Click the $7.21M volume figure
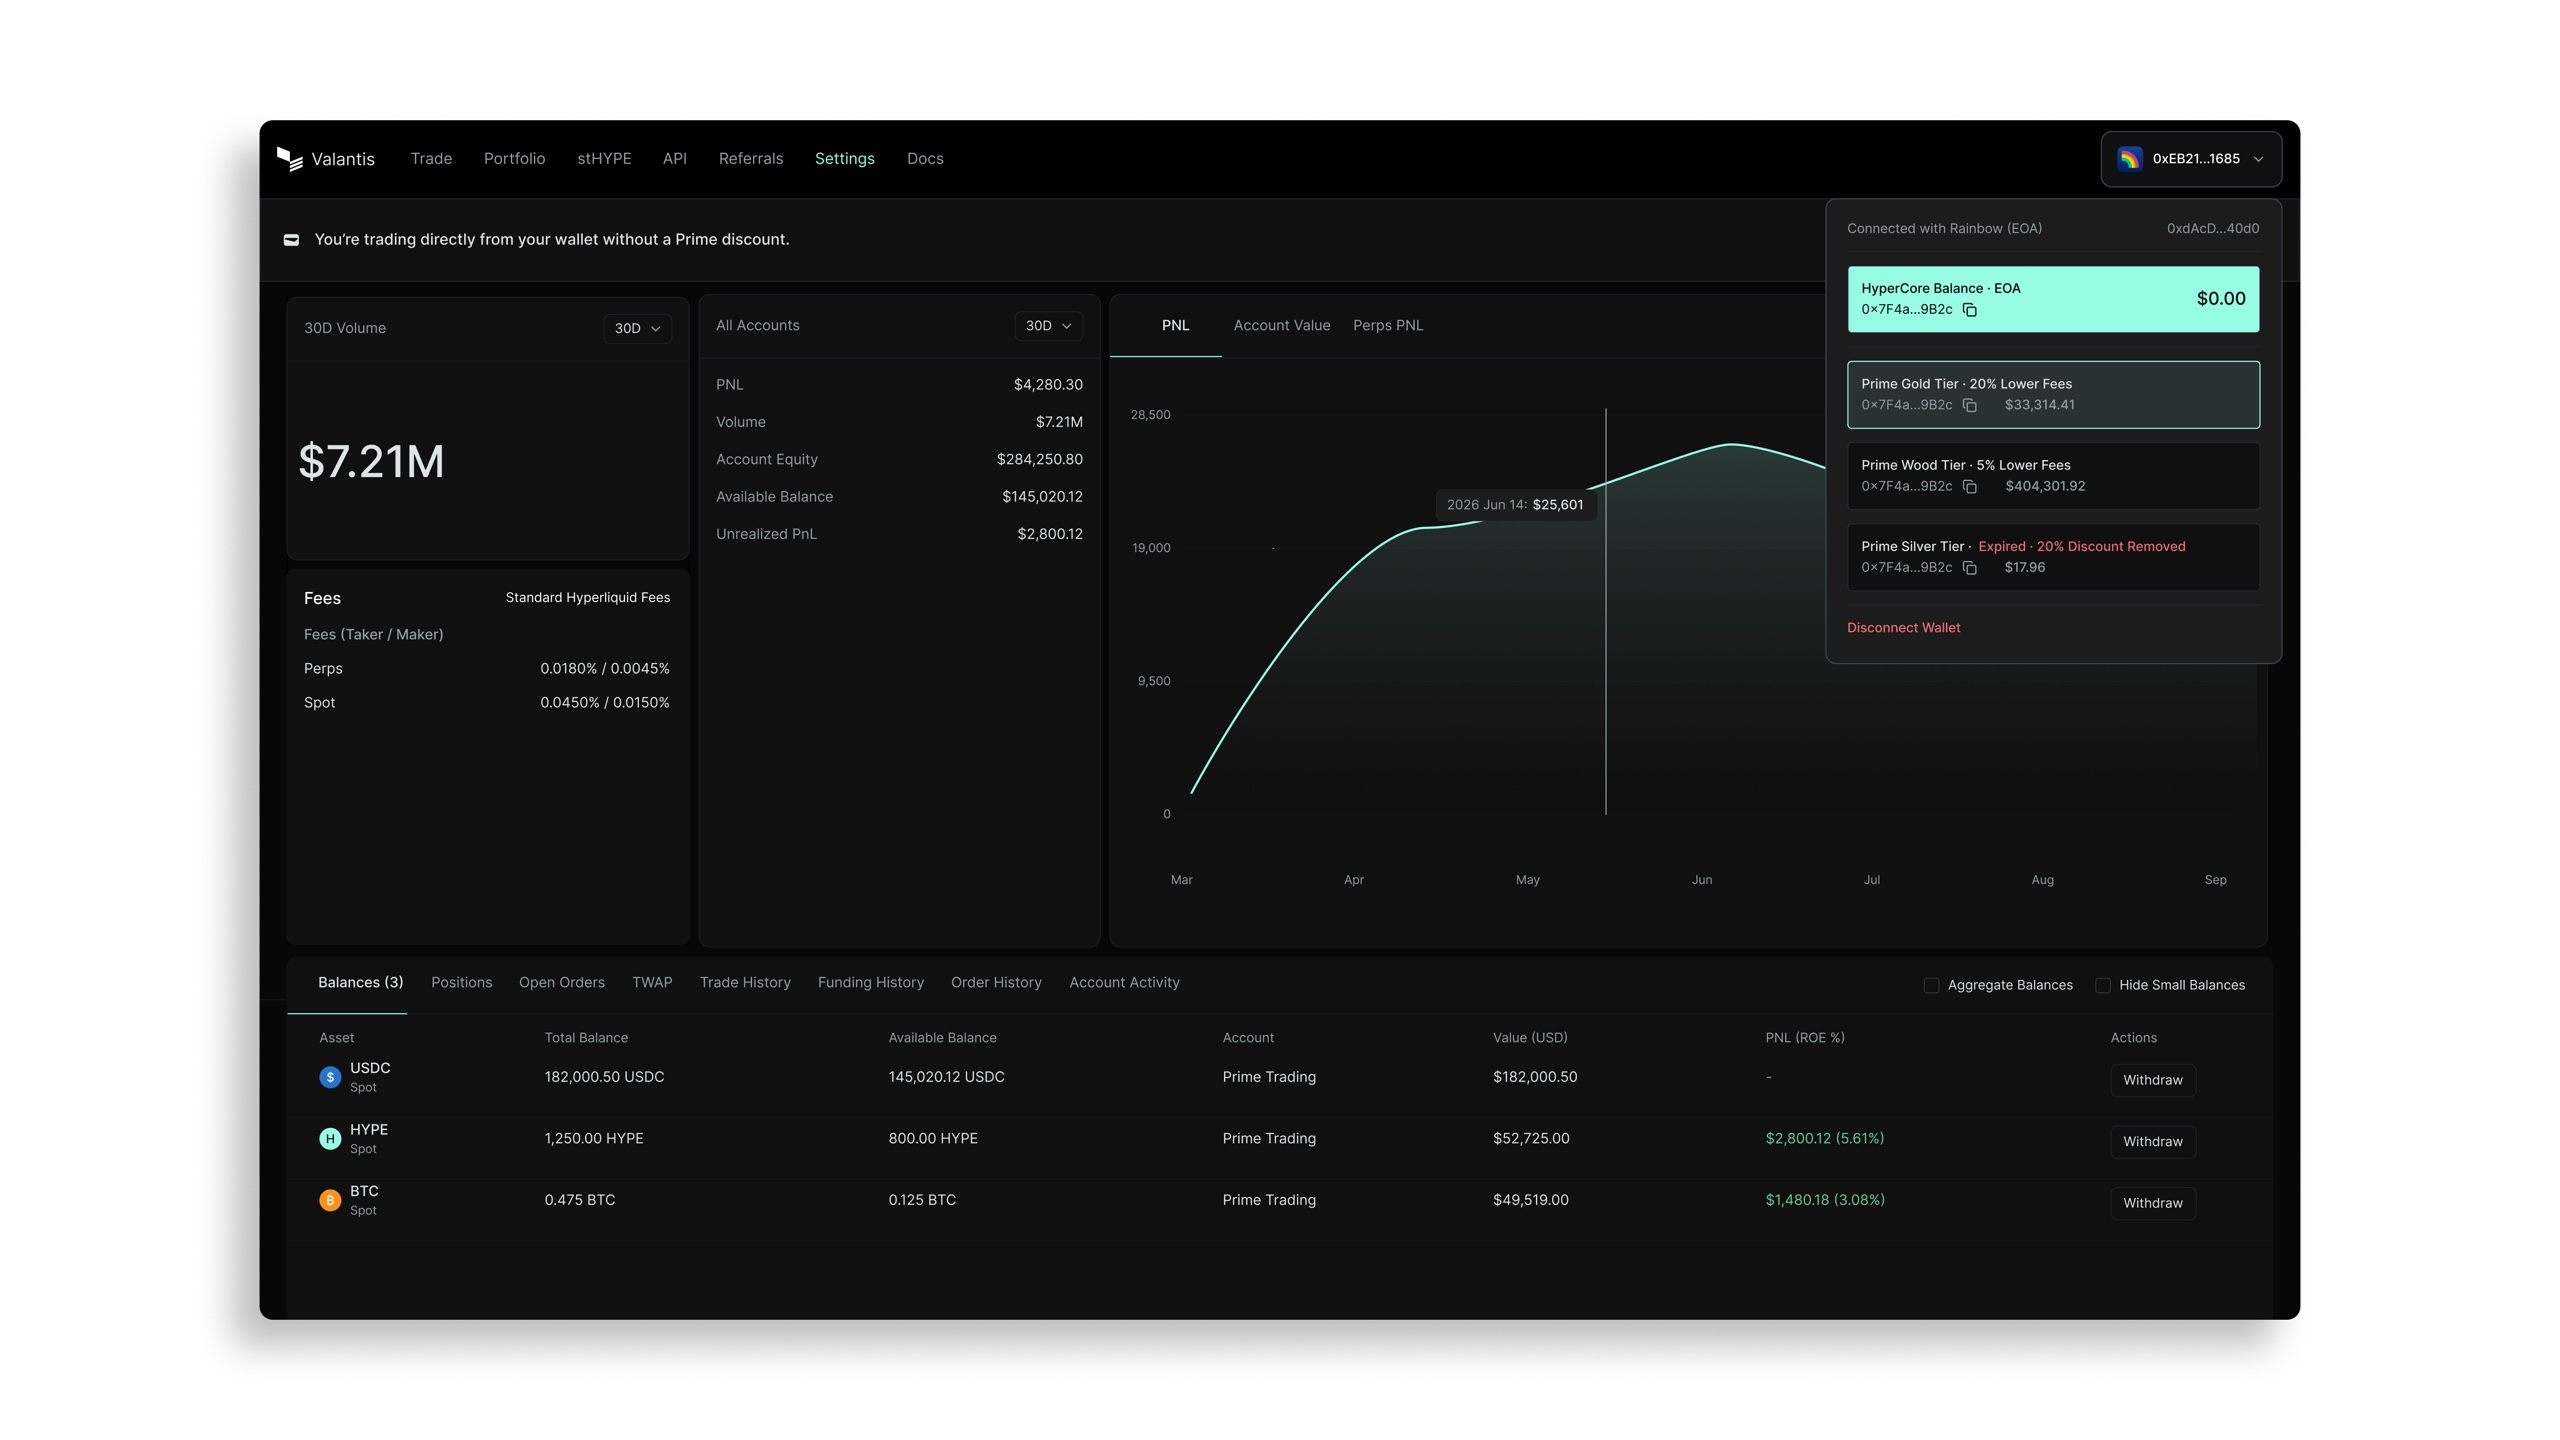 [x=371, y=462]
